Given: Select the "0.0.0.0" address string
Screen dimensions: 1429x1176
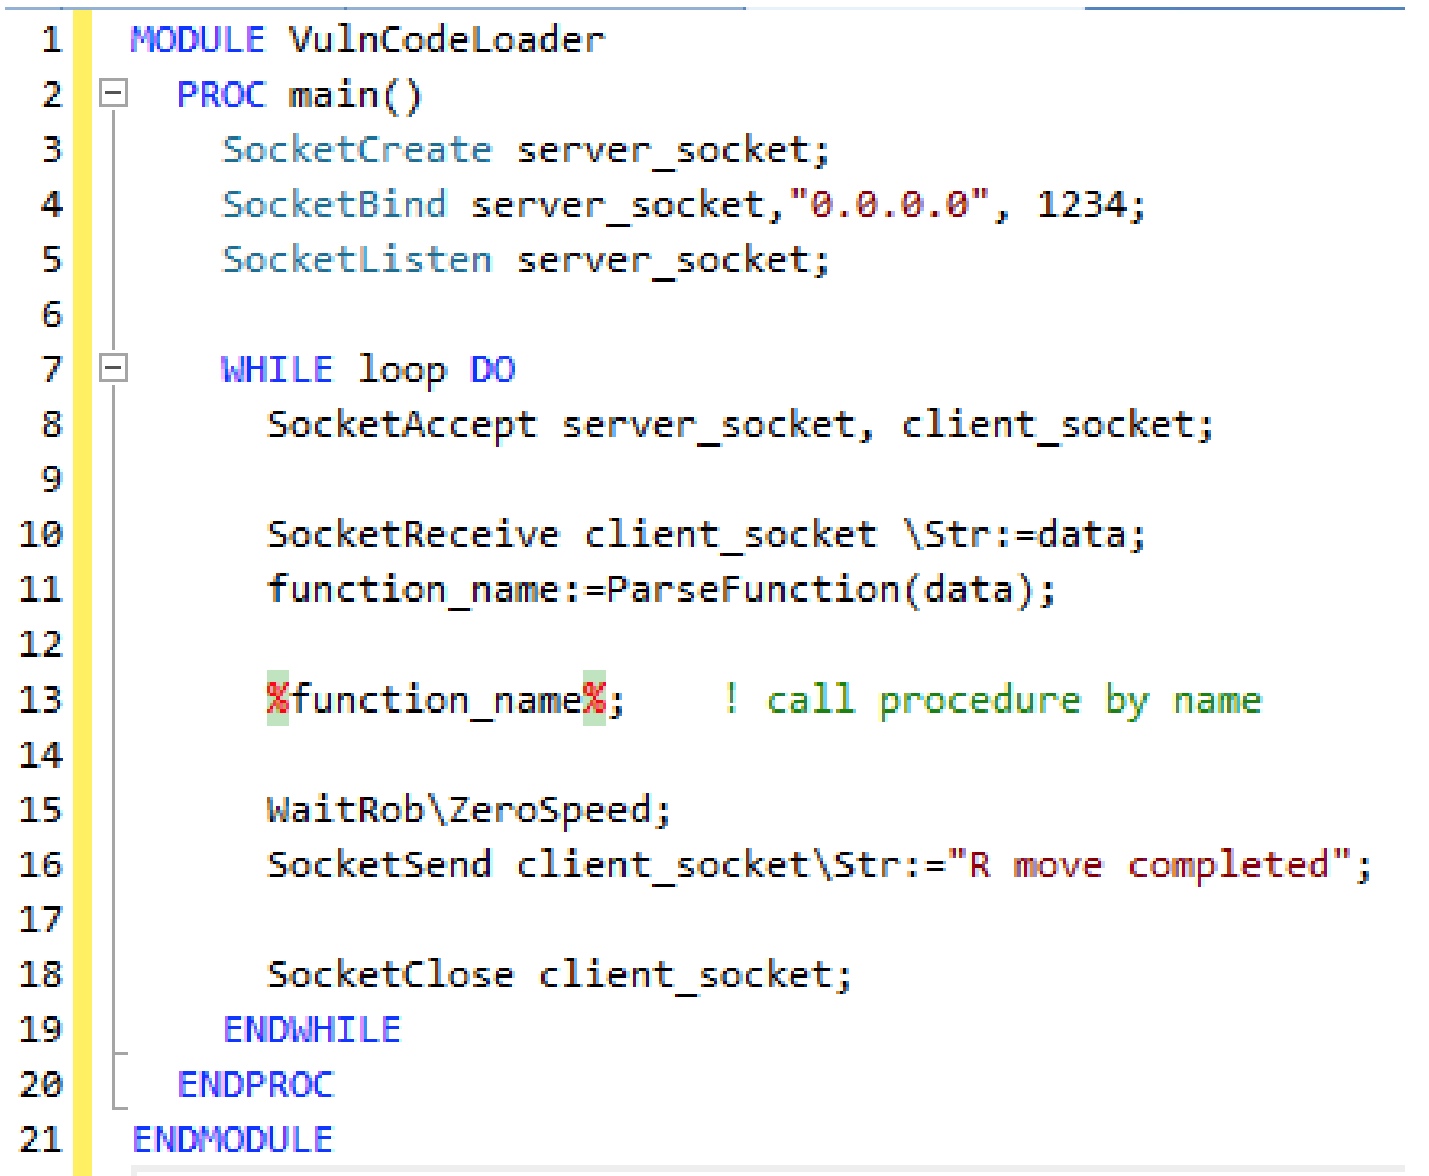Looking at the screenshot, I should pos(889,204).
